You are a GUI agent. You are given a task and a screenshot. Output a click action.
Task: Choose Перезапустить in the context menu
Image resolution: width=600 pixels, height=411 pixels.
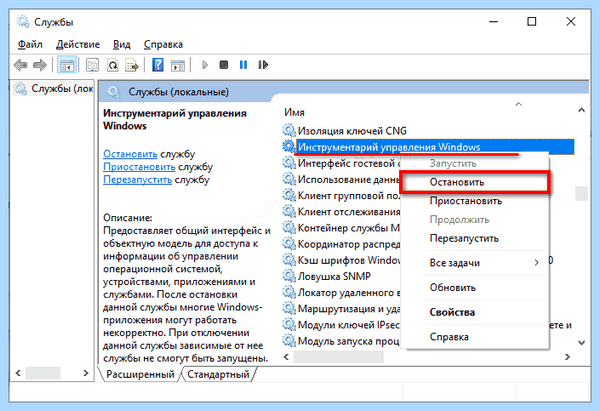[x=474, y=238]
